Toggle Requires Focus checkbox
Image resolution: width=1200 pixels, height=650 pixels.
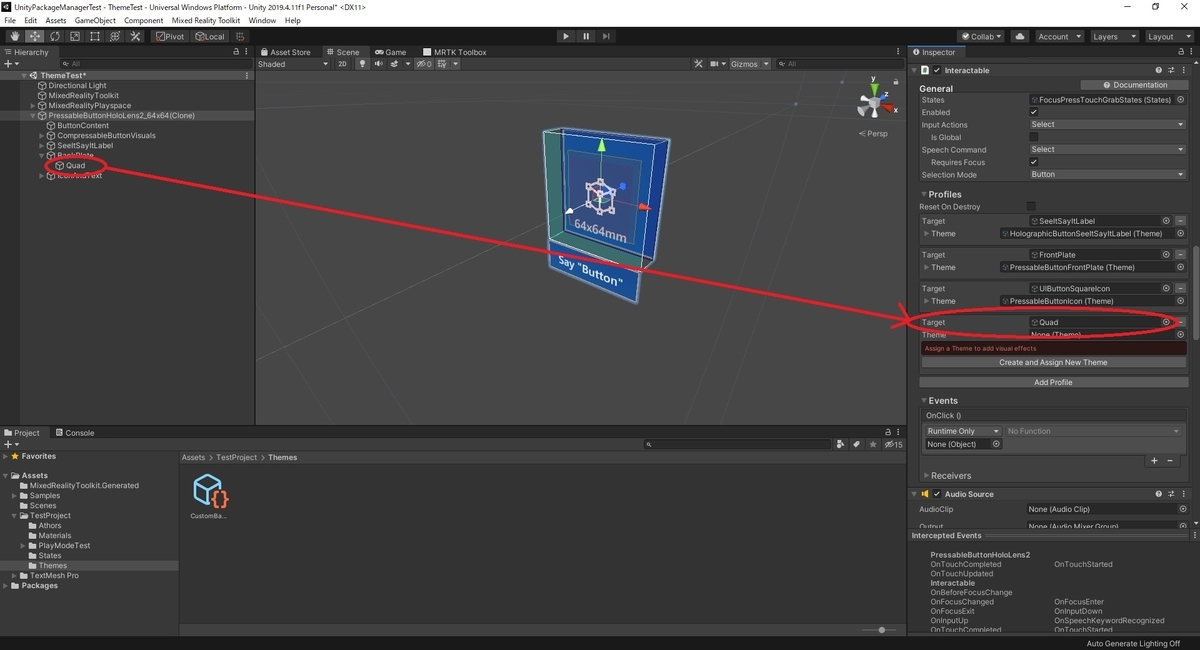click(1033, 162)
